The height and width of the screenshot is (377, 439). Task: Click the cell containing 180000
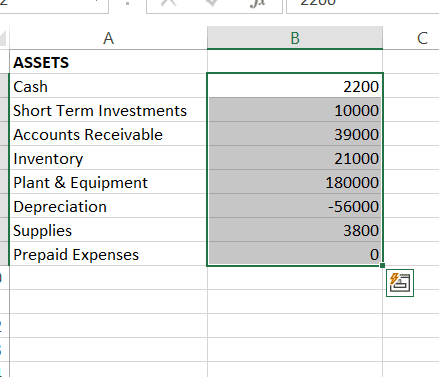pos(295,182)
